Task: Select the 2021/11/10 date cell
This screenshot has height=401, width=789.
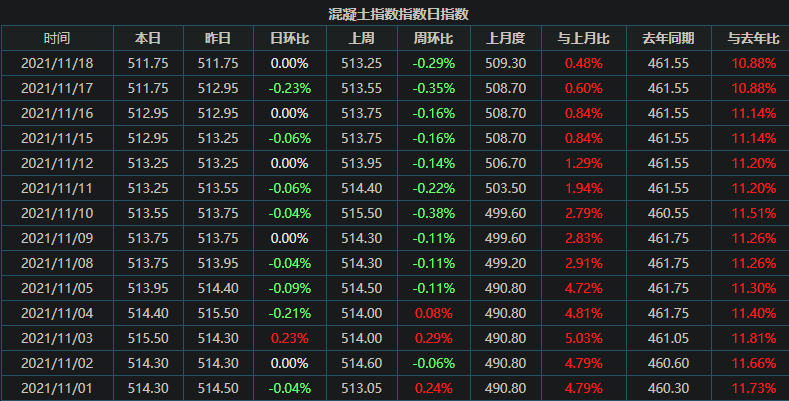Action: pos(57,213)
